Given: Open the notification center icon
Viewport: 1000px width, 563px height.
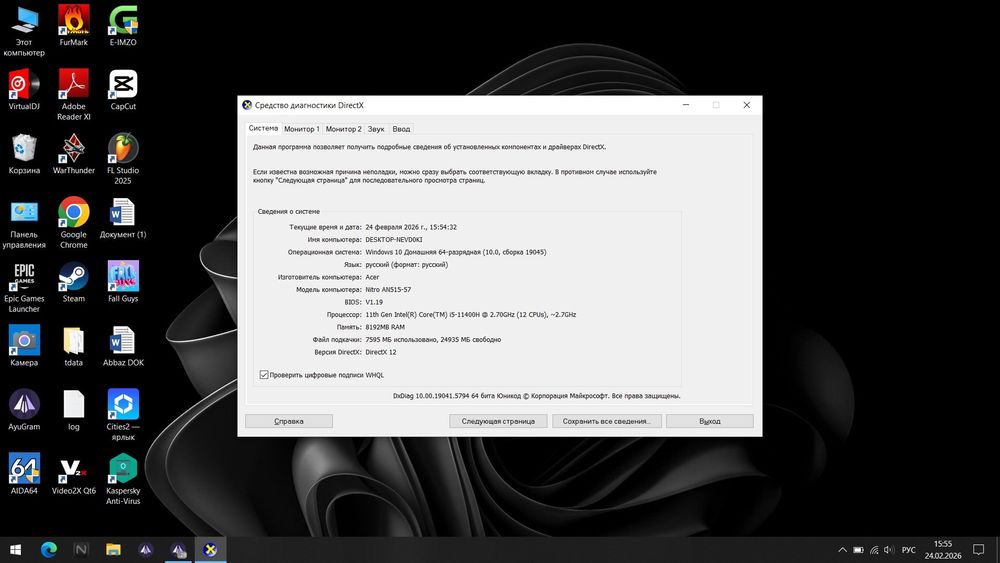Looking at the screenshot, I should pyautogui.click(x=978, y=550).
